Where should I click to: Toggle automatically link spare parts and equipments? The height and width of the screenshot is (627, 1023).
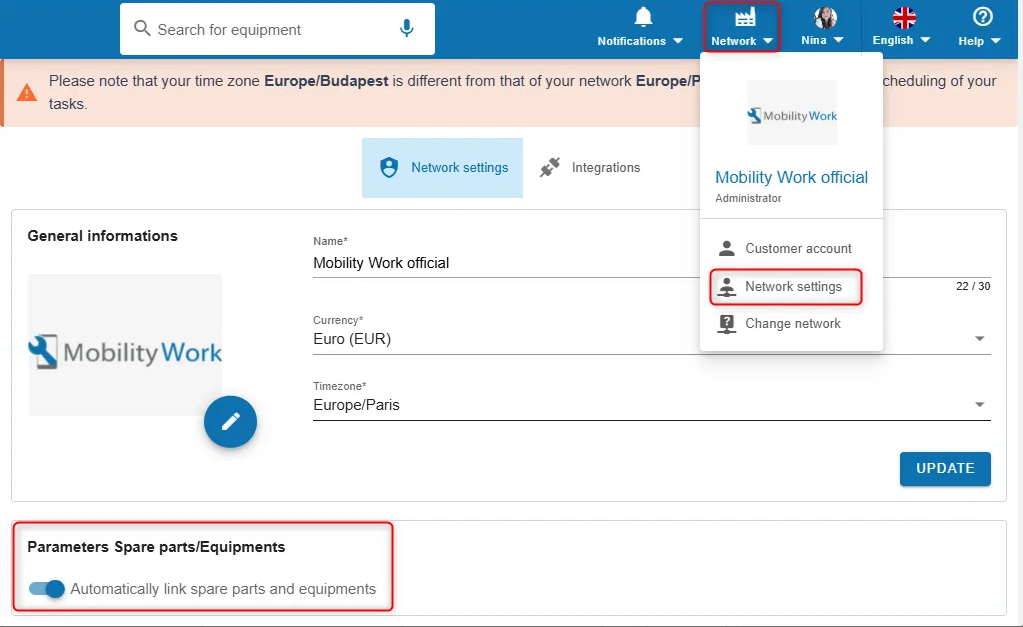point(47,589)
